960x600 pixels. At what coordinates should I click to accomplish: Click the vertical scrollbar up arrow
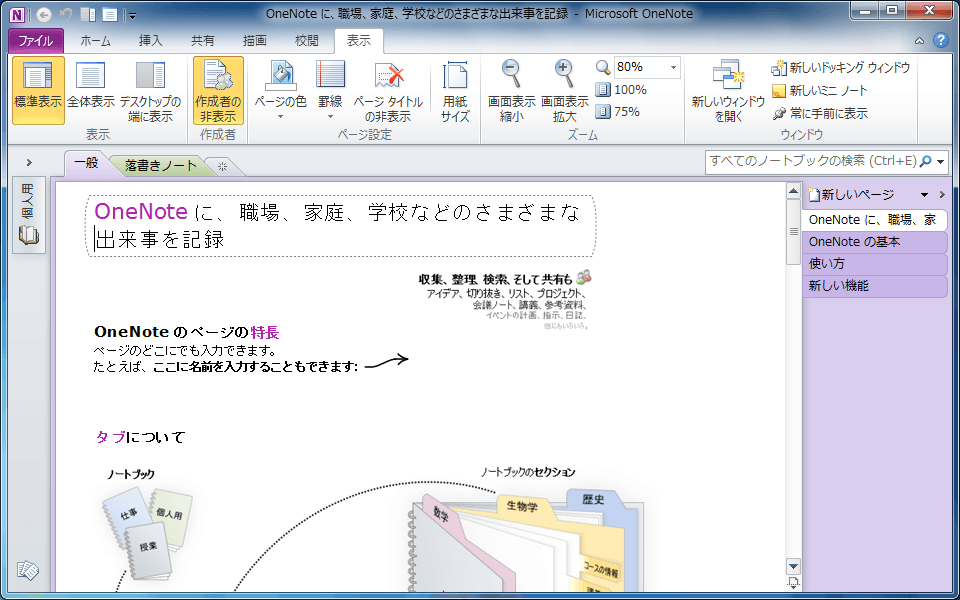point(793,192)
